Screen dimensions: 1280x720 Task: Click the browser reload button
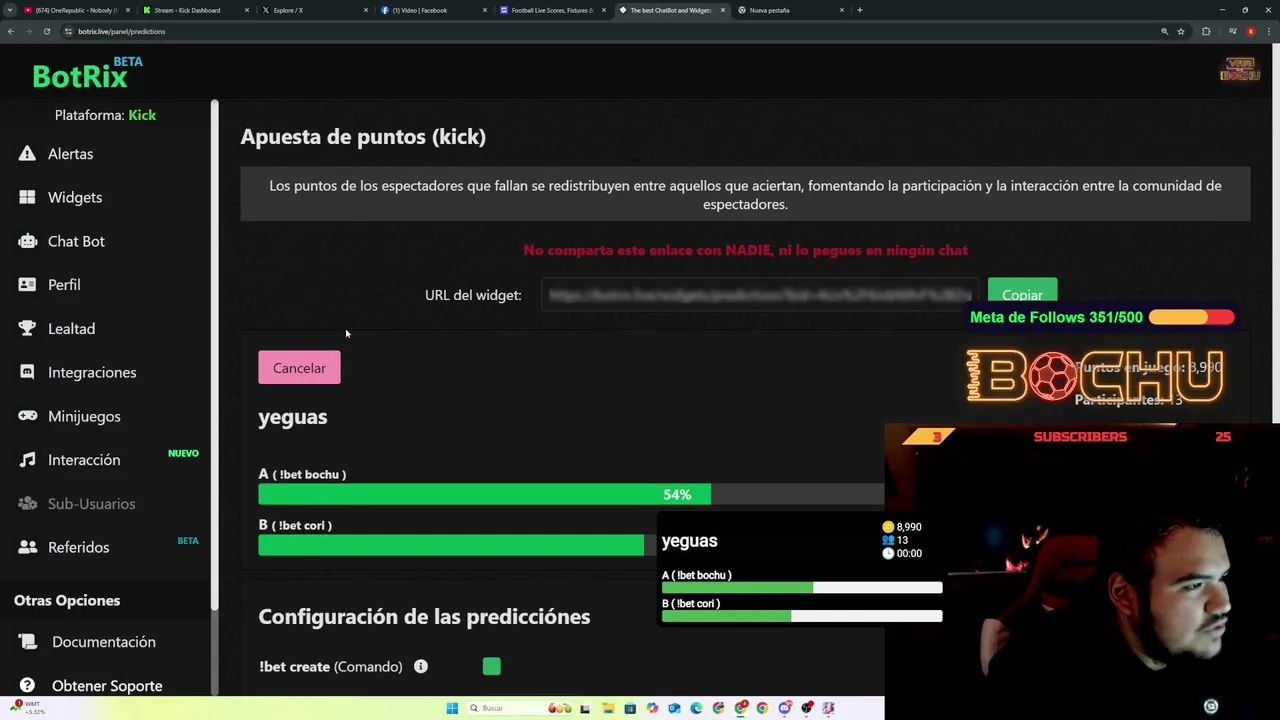click(46, 31)
